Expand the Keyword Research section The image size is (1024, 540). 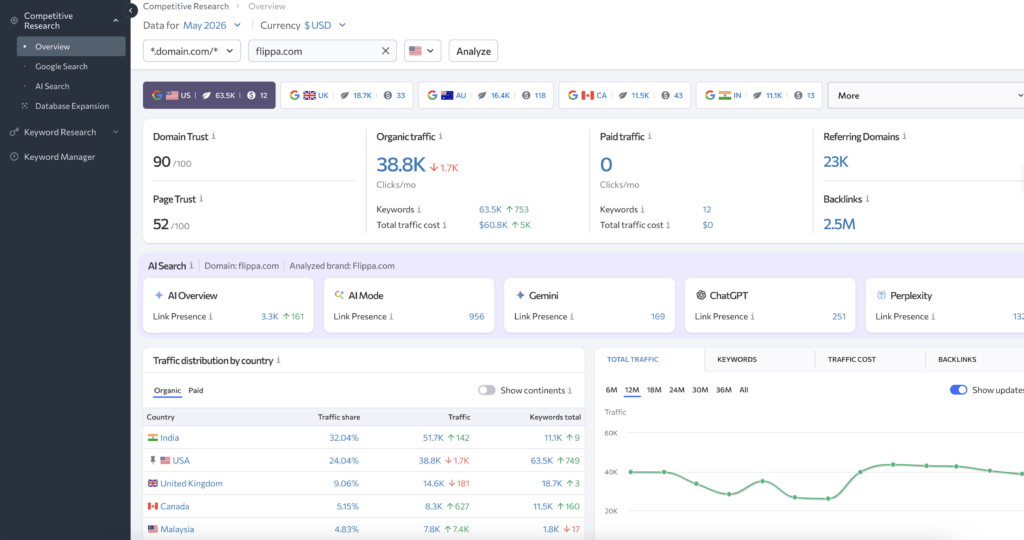(x=116, y=132)
